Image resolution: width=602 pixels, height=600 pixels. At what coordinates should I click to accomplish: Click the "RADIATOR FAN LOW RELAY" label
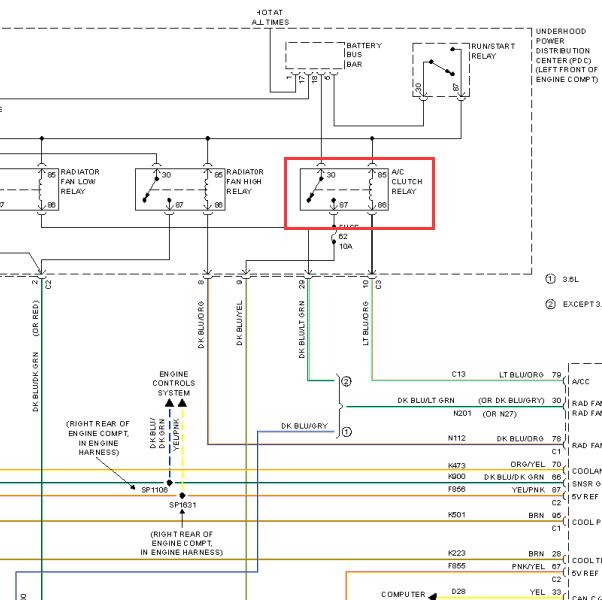coord(79,182)
